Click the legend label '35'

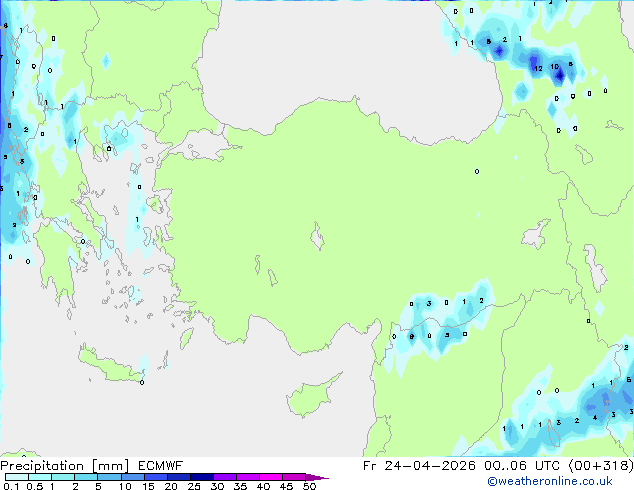point(240,486)
